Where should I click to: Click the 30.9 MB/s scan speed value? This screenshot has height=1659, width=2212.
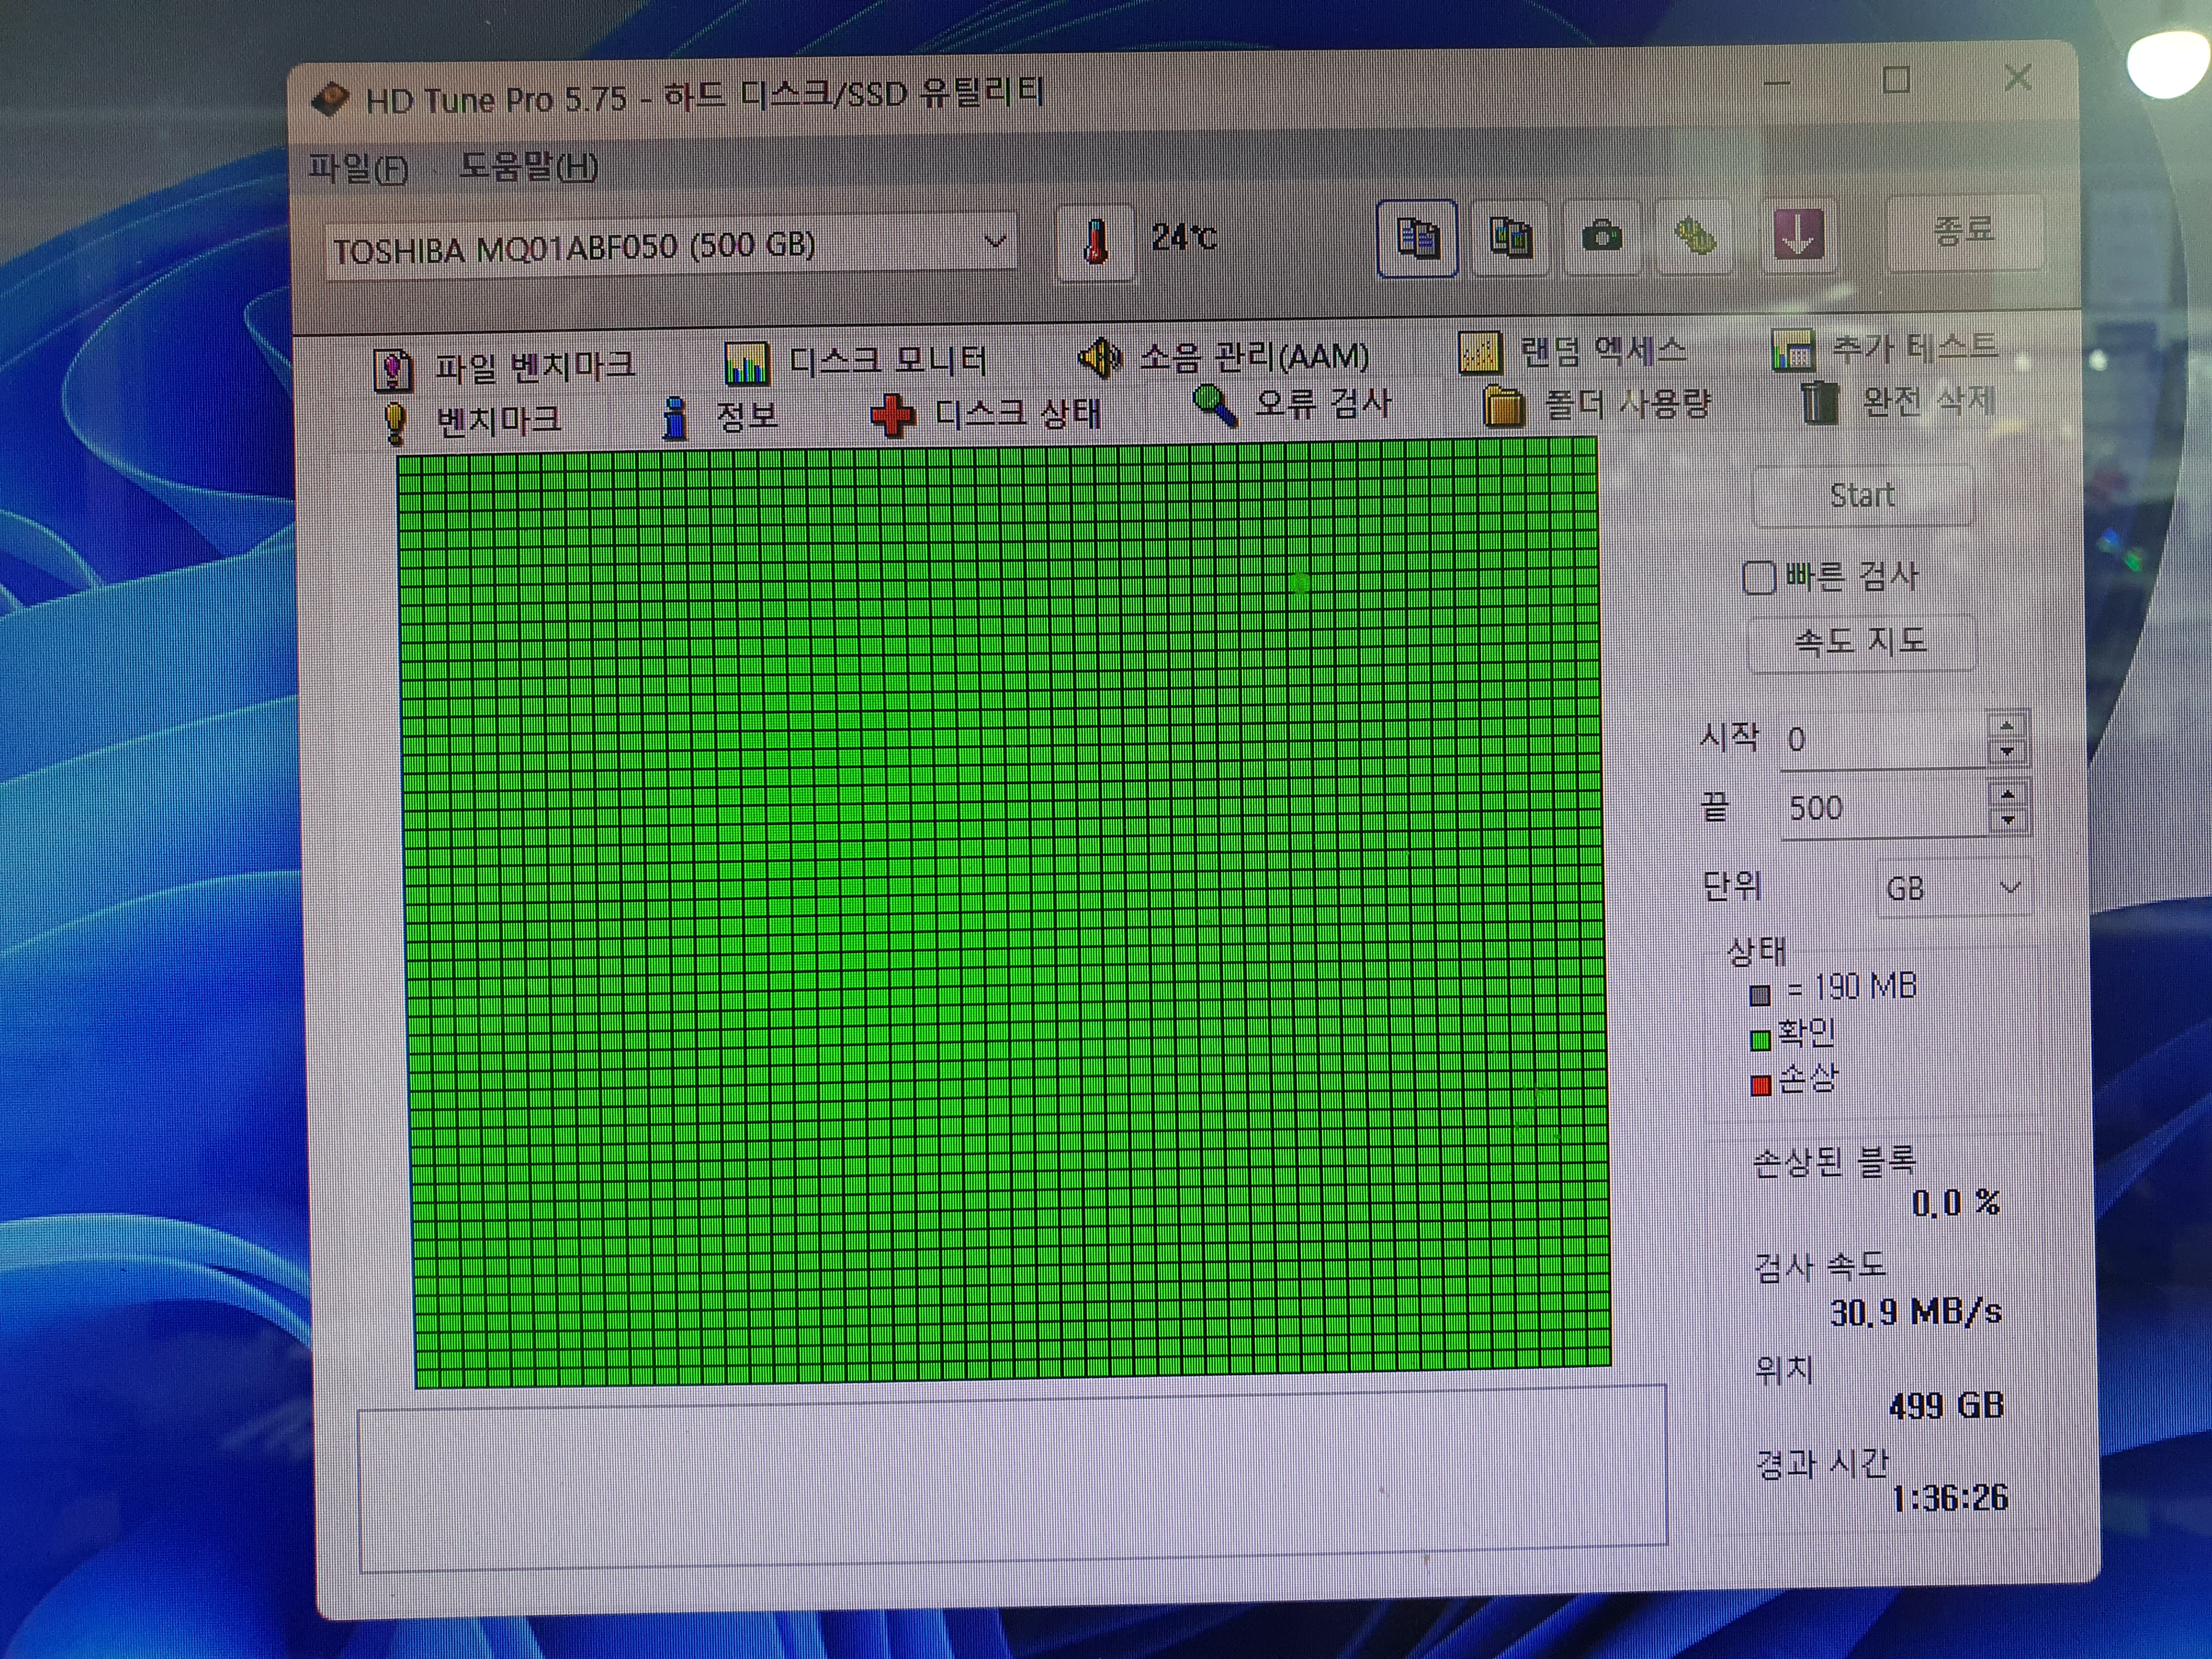tap(1916, 1312)
